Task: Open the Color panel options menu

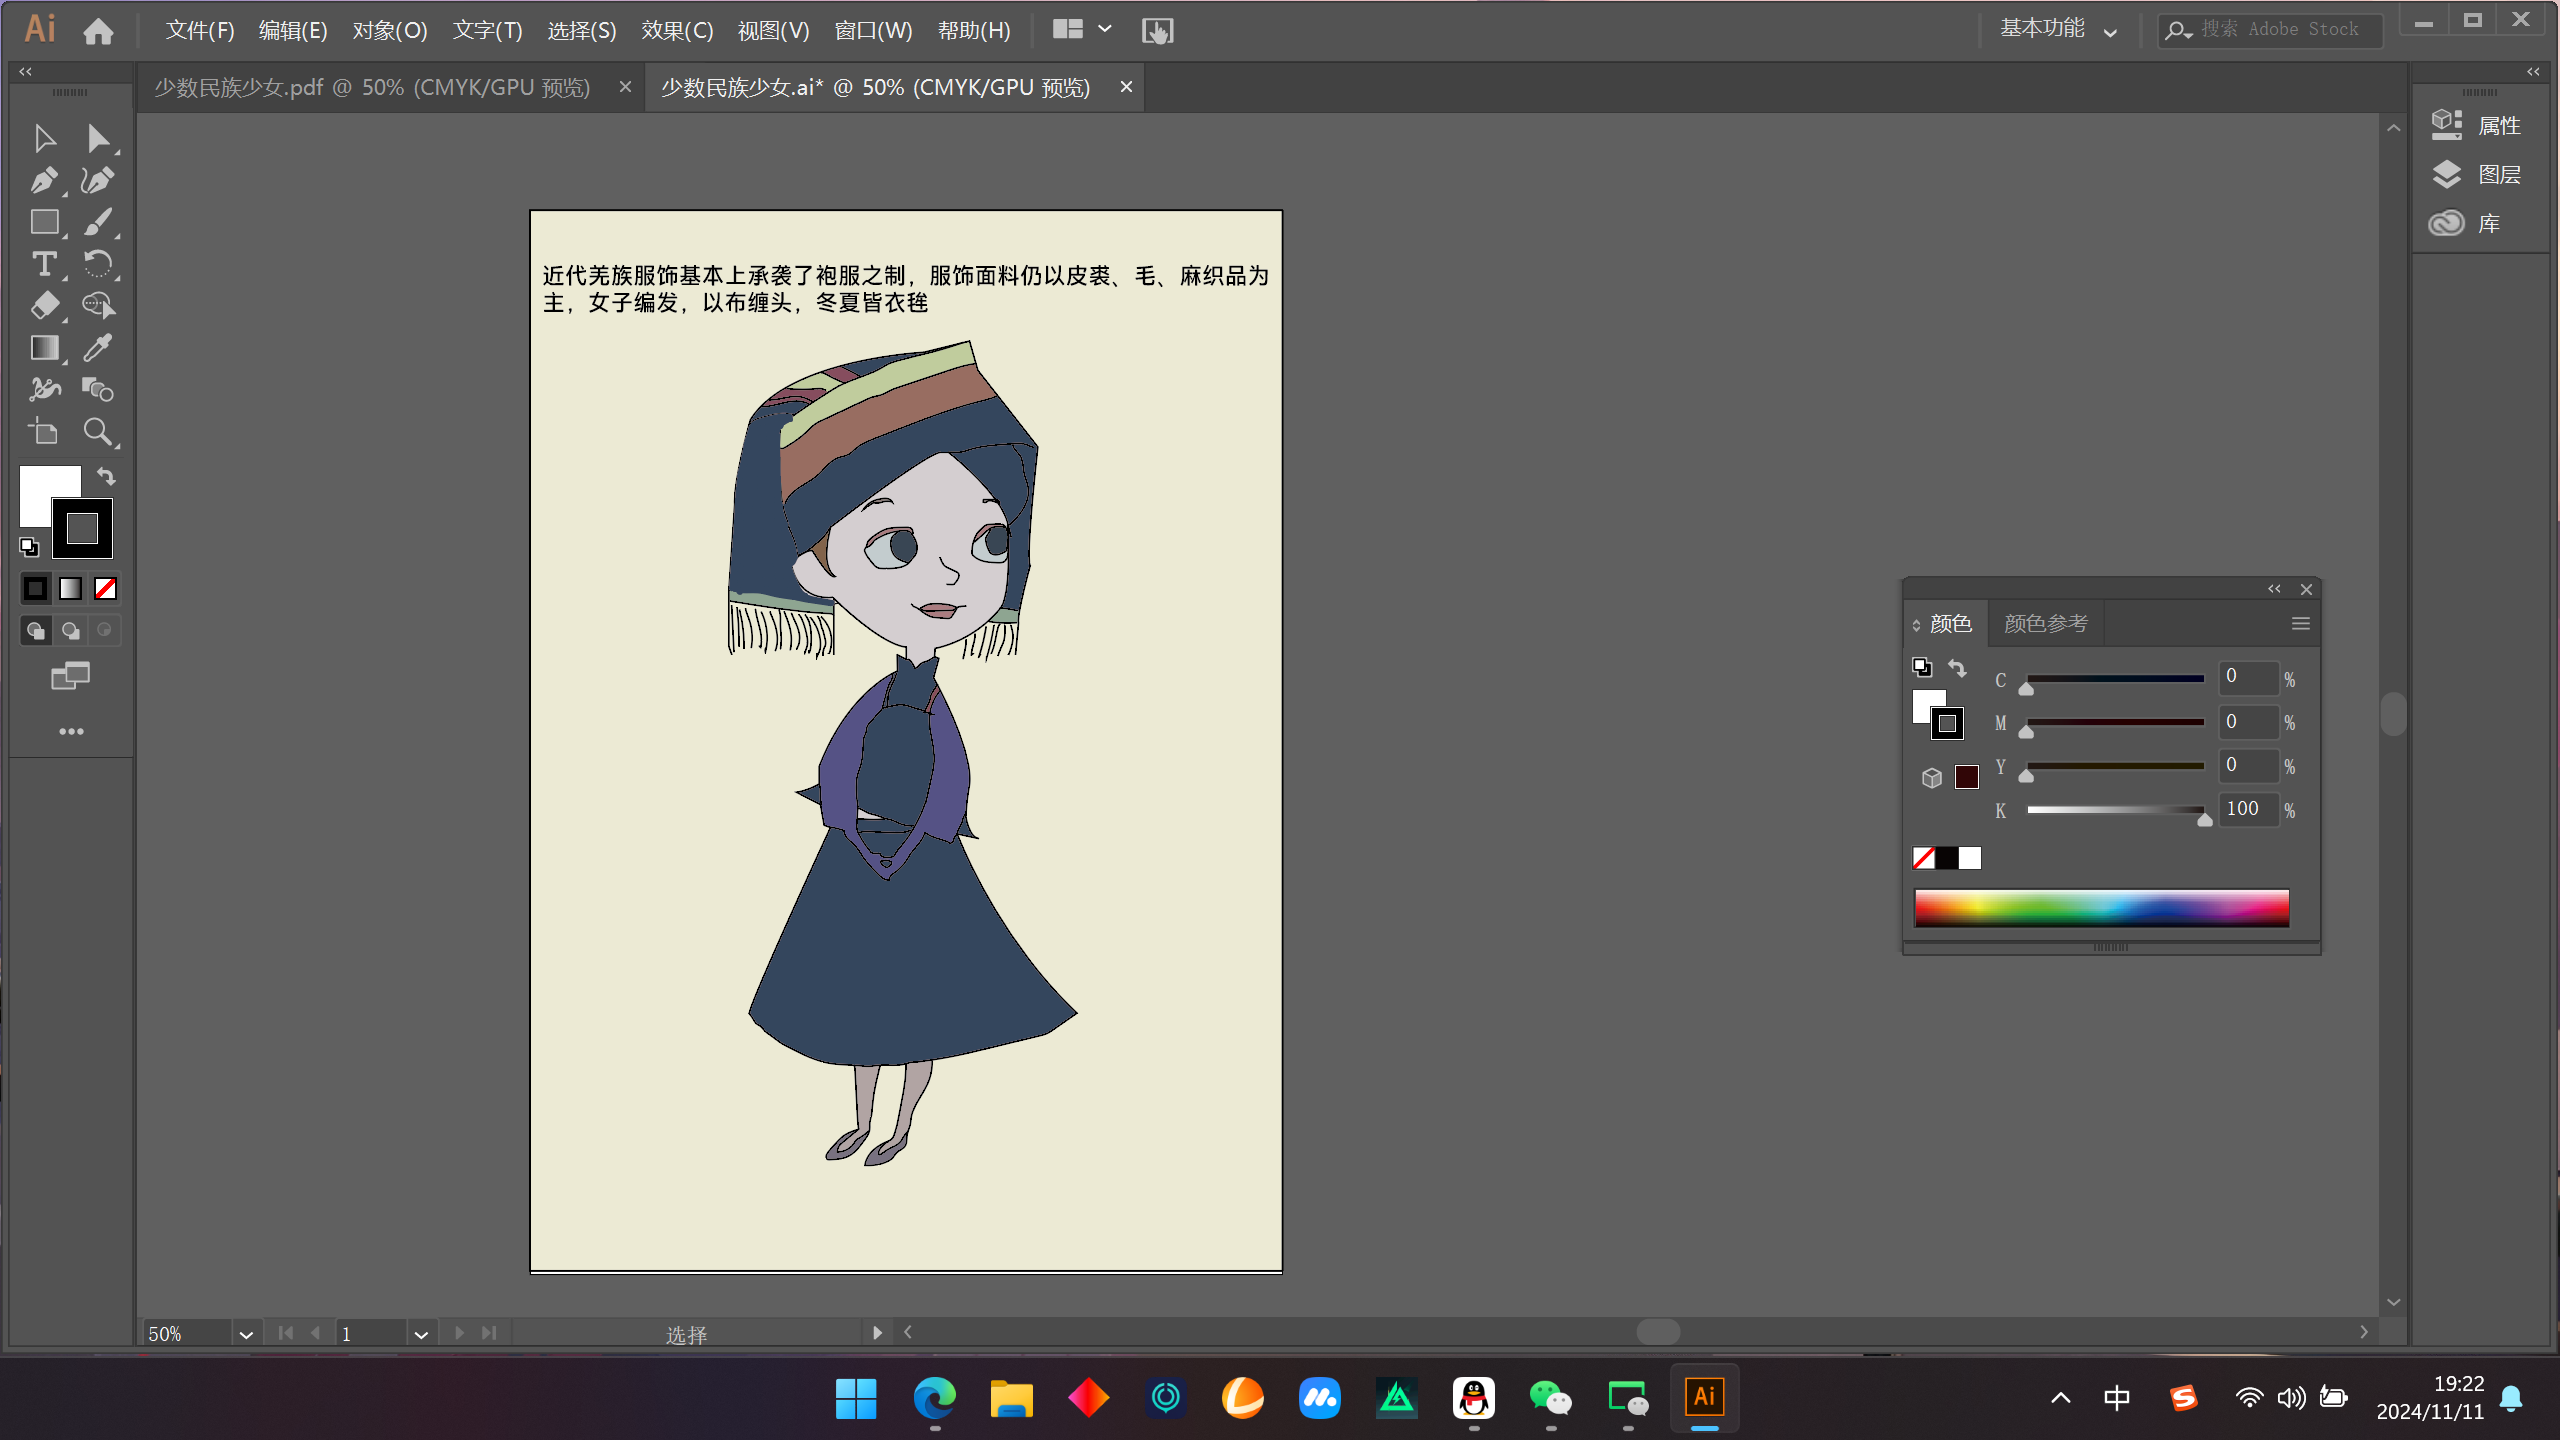Action: (x=2300, y=624)
